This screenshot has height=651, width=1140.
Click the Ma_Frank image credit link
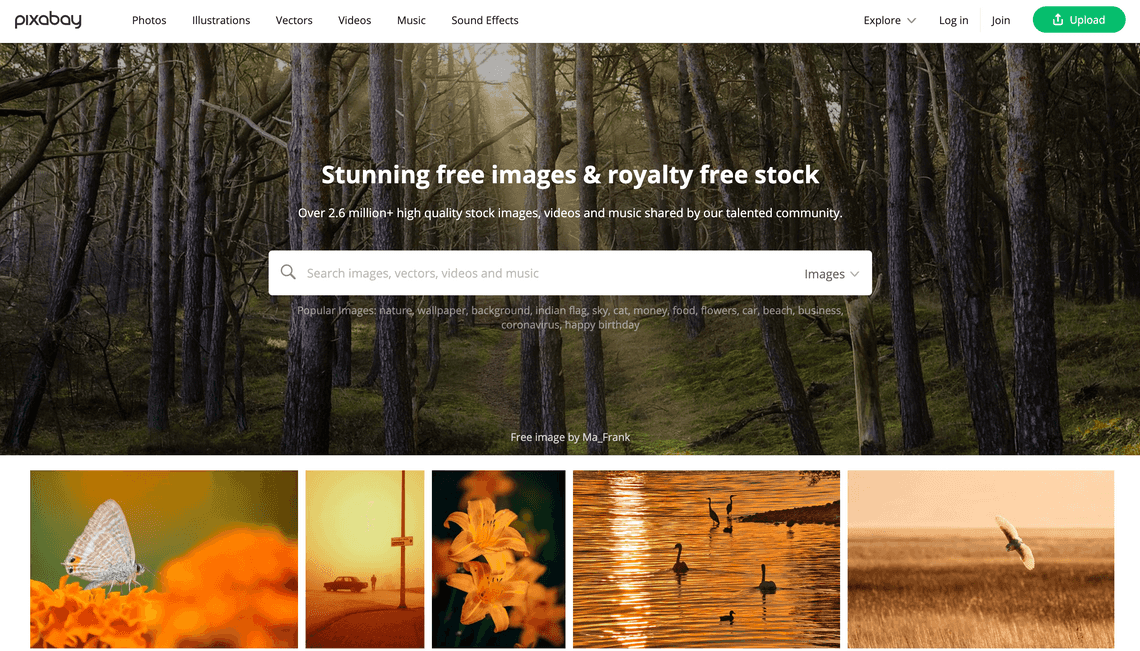coord(606,437)
